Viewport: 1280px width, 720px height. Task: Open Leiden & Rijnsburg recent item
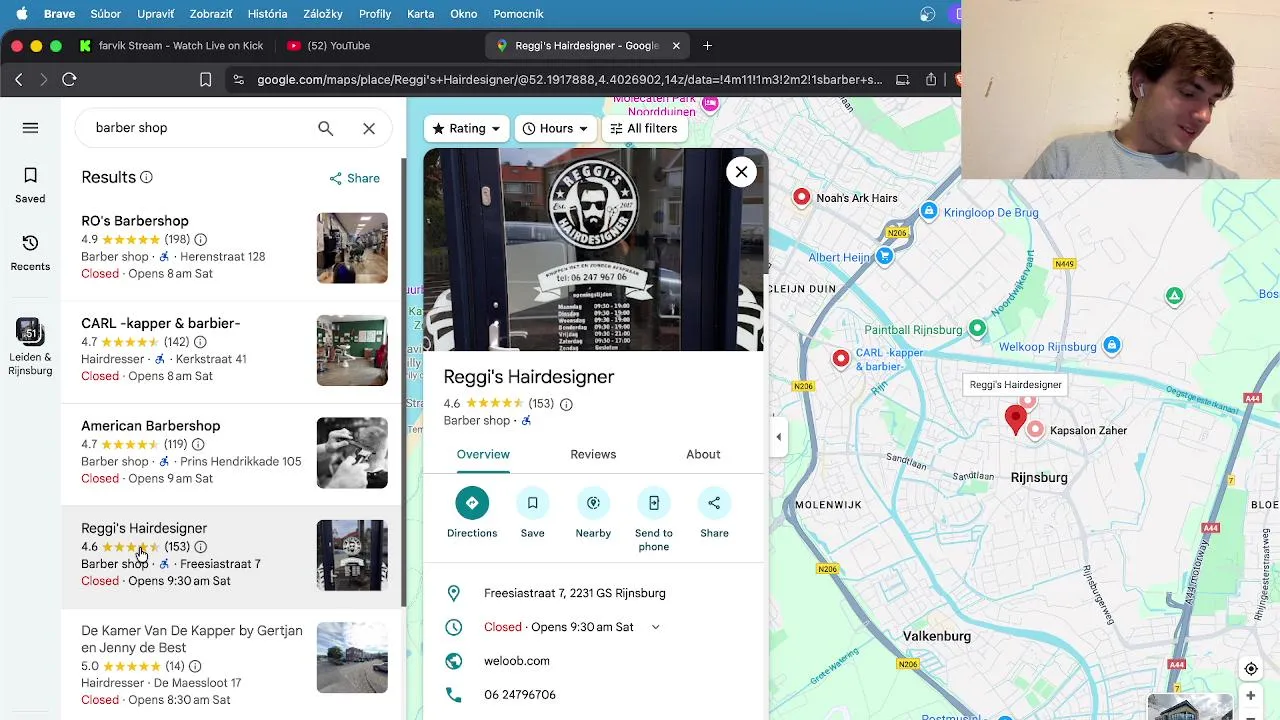pyautogui.click(x=30, y=347)
